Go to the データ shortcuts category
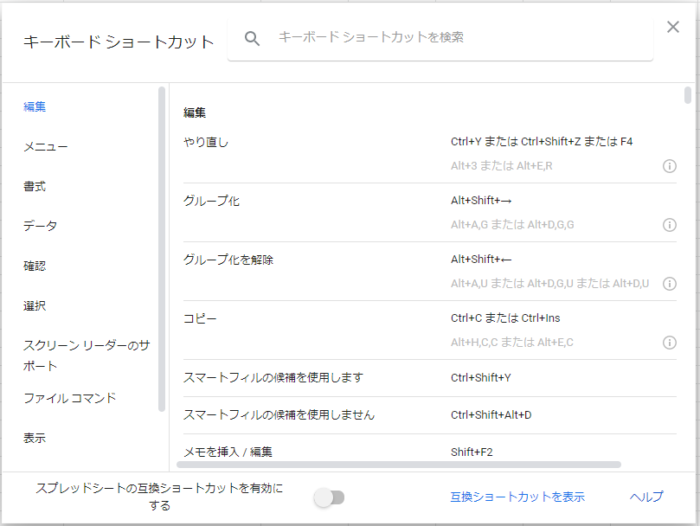The height and width of the screenshot is (526, 700). point(41,226)
